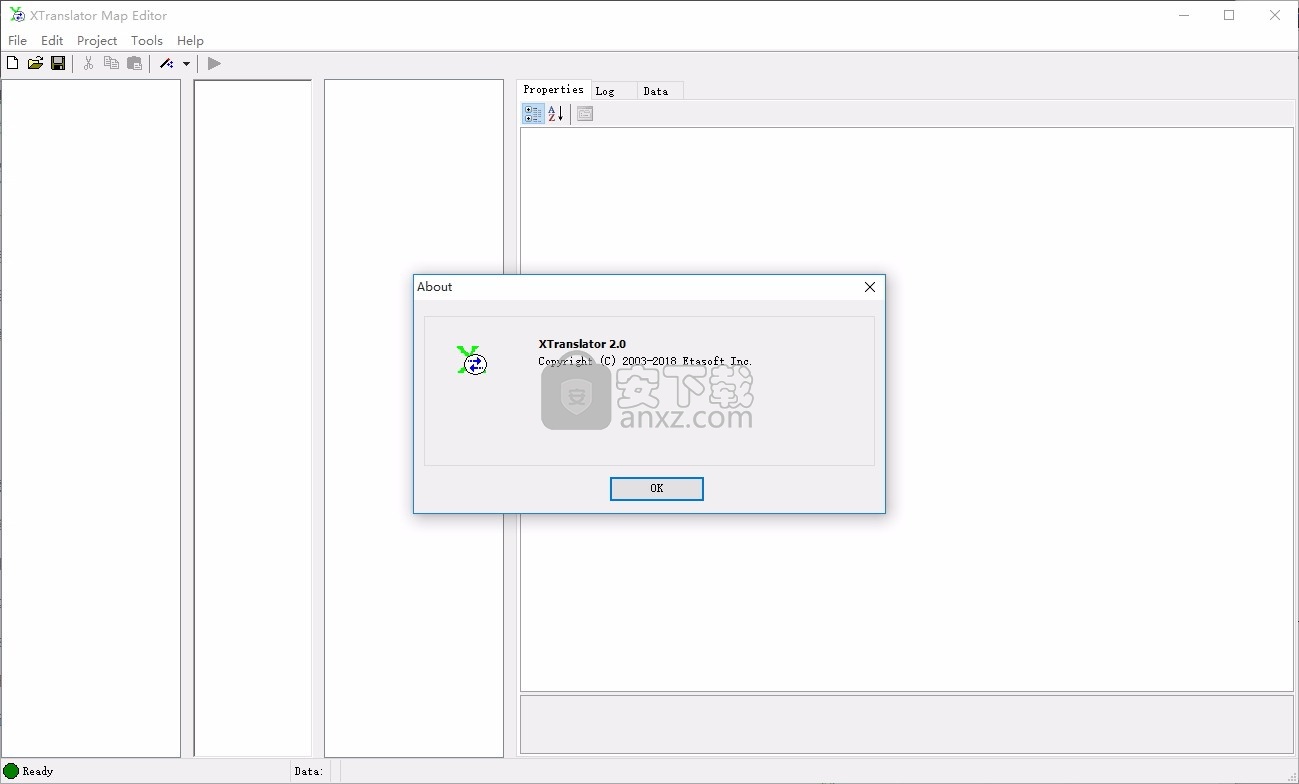Image resolution: width=1299 pixels, height=784 pixels.
Task: Toggle the Categorized view in the Properties toolbar
Action: click(x=533, y=114)
